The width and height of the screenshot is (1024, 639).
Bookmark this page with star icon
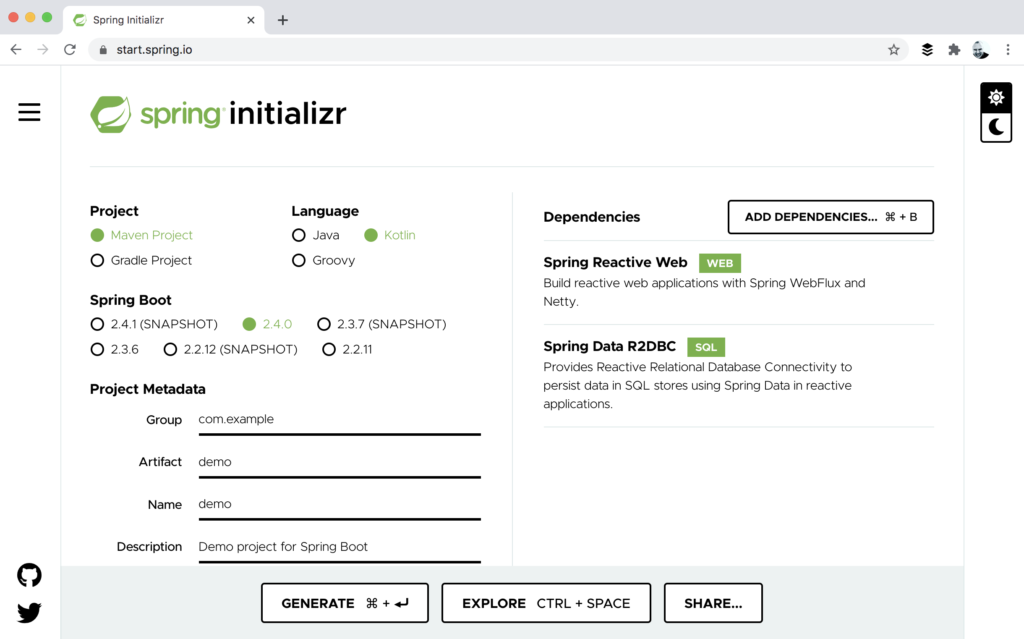(893, 50)
